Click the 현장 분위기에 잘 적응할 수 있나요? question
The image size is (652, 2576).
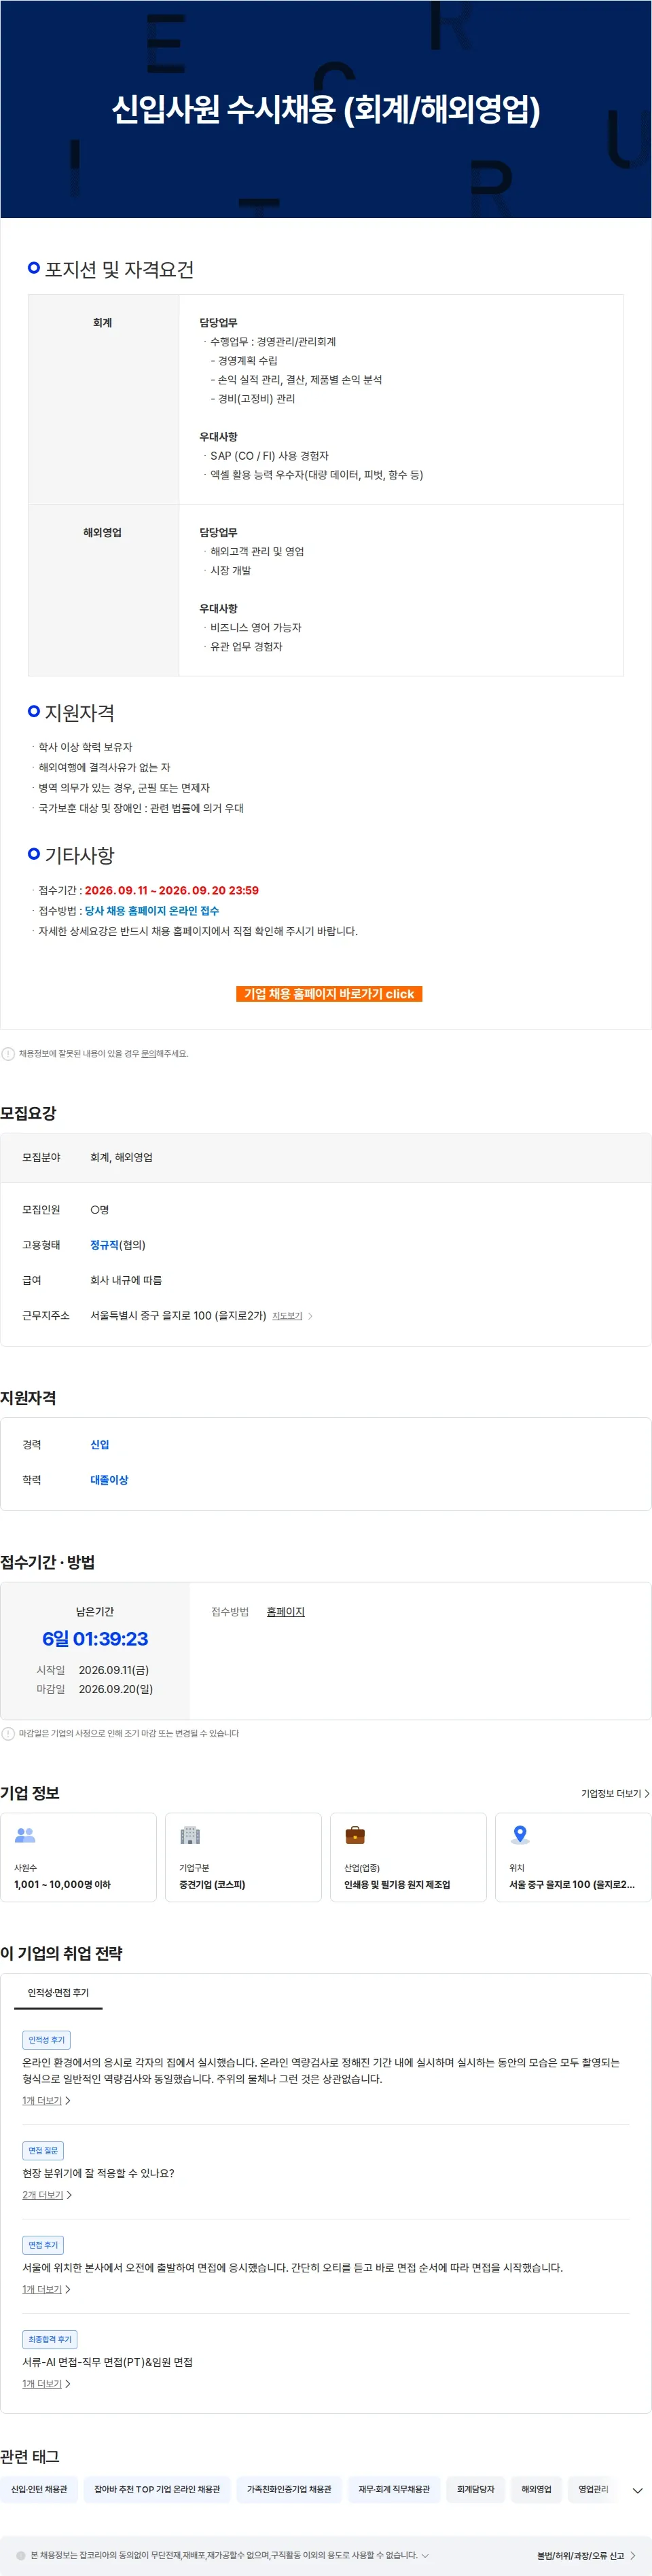coord(98,2172)
